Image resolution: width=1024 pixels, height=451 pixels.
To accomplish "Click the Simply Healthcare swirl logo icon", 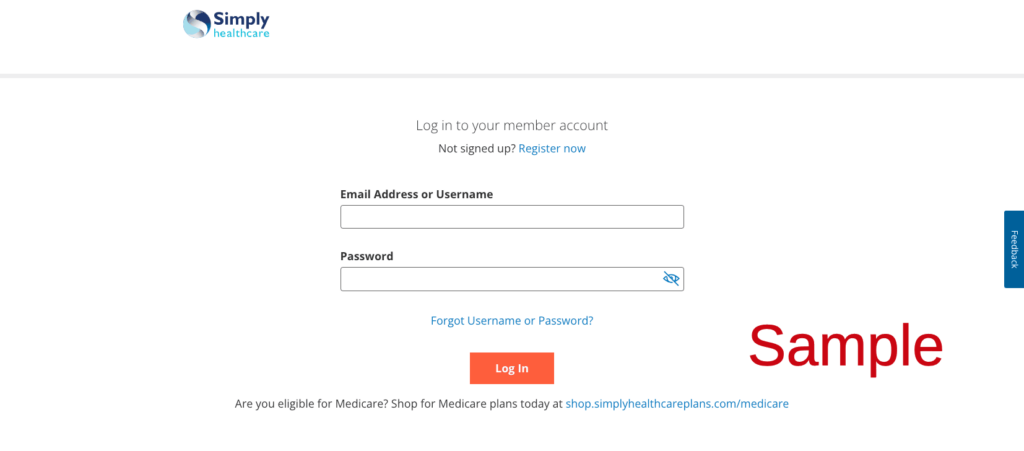I will [x=197, y=24].
